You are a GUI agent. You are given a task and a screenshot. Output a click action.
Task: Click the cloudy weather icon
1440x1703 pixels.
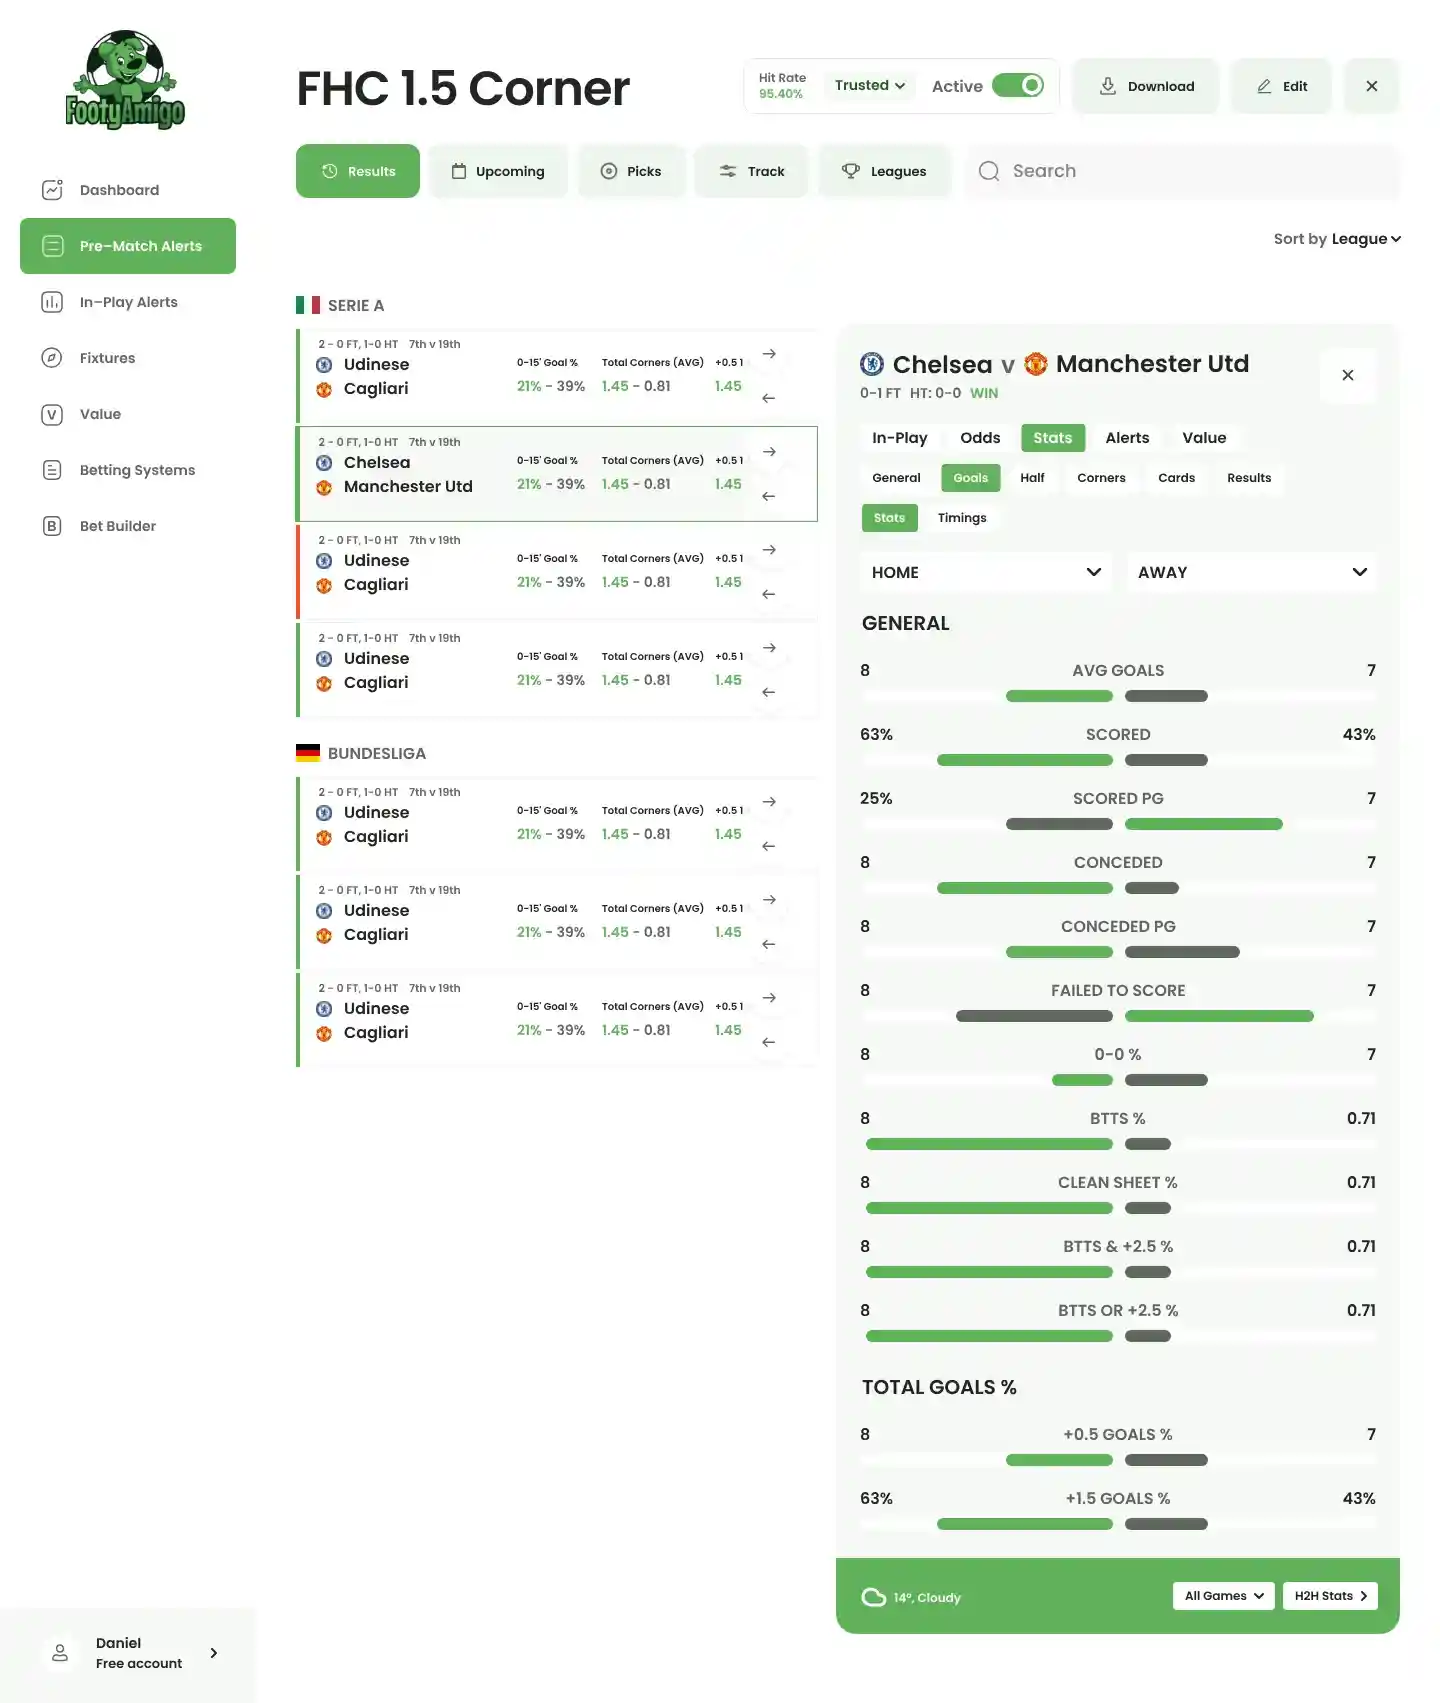[x=874, y=1597]
